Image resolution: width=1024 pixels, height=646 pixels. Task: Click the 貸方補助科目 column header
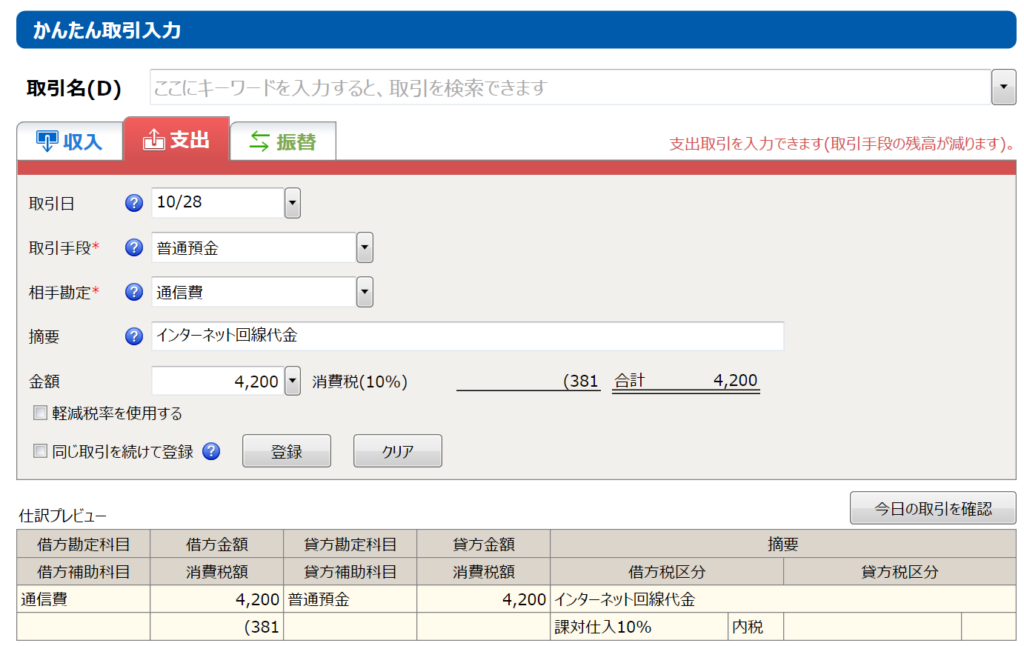tap(350, 572)
